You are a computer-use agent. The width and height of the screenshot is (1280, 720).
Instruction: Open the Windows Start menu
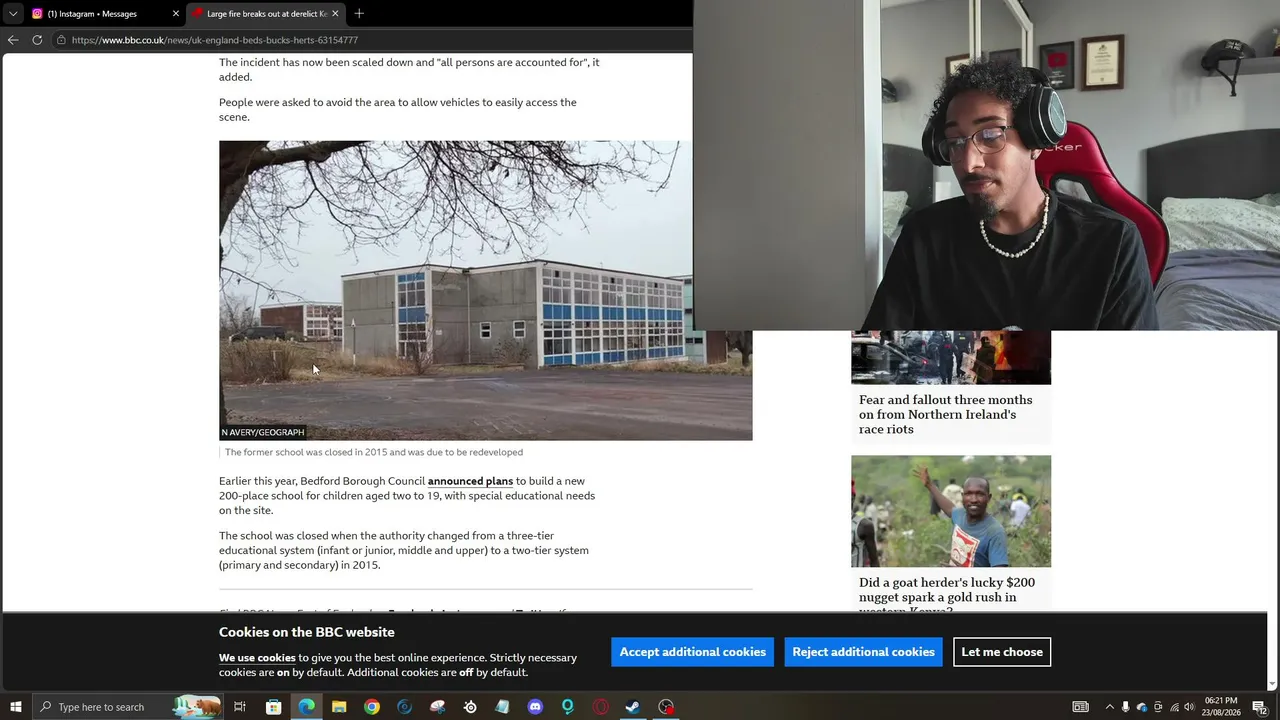coord(16,707)
